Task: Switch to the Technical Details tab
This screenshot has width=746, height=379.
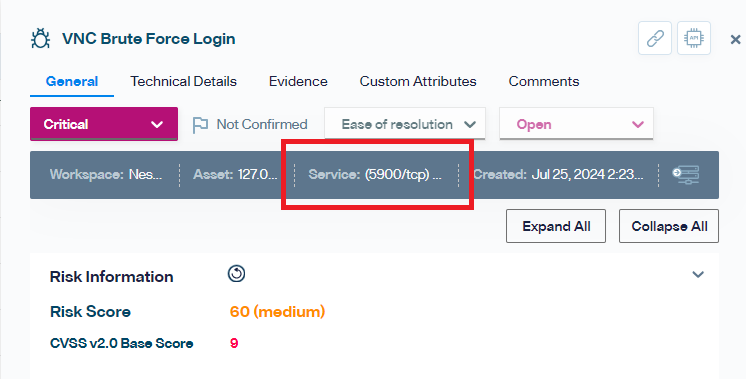Action: 184,81
